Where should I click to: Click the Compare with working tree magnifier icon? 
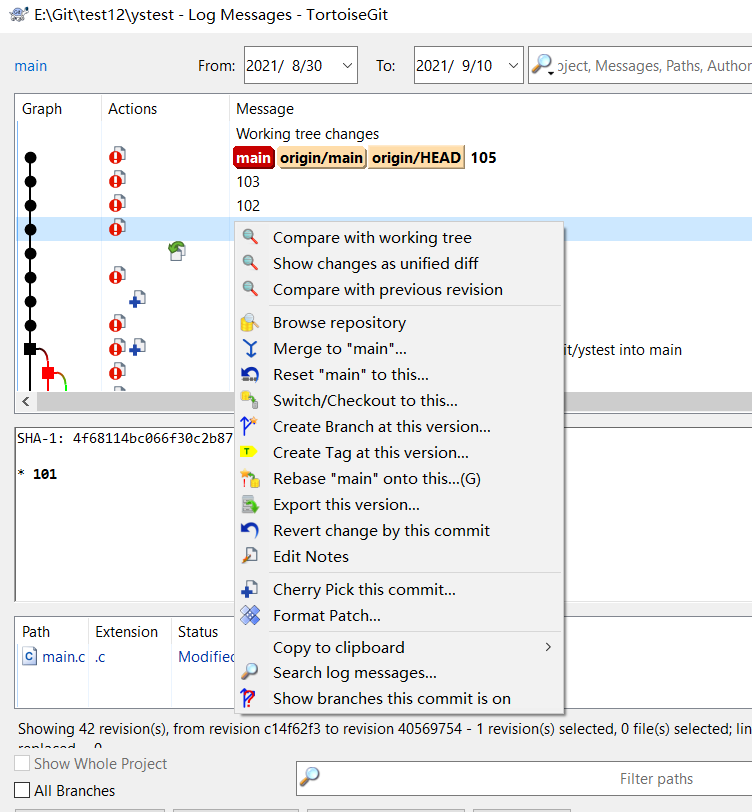[250, 237]
